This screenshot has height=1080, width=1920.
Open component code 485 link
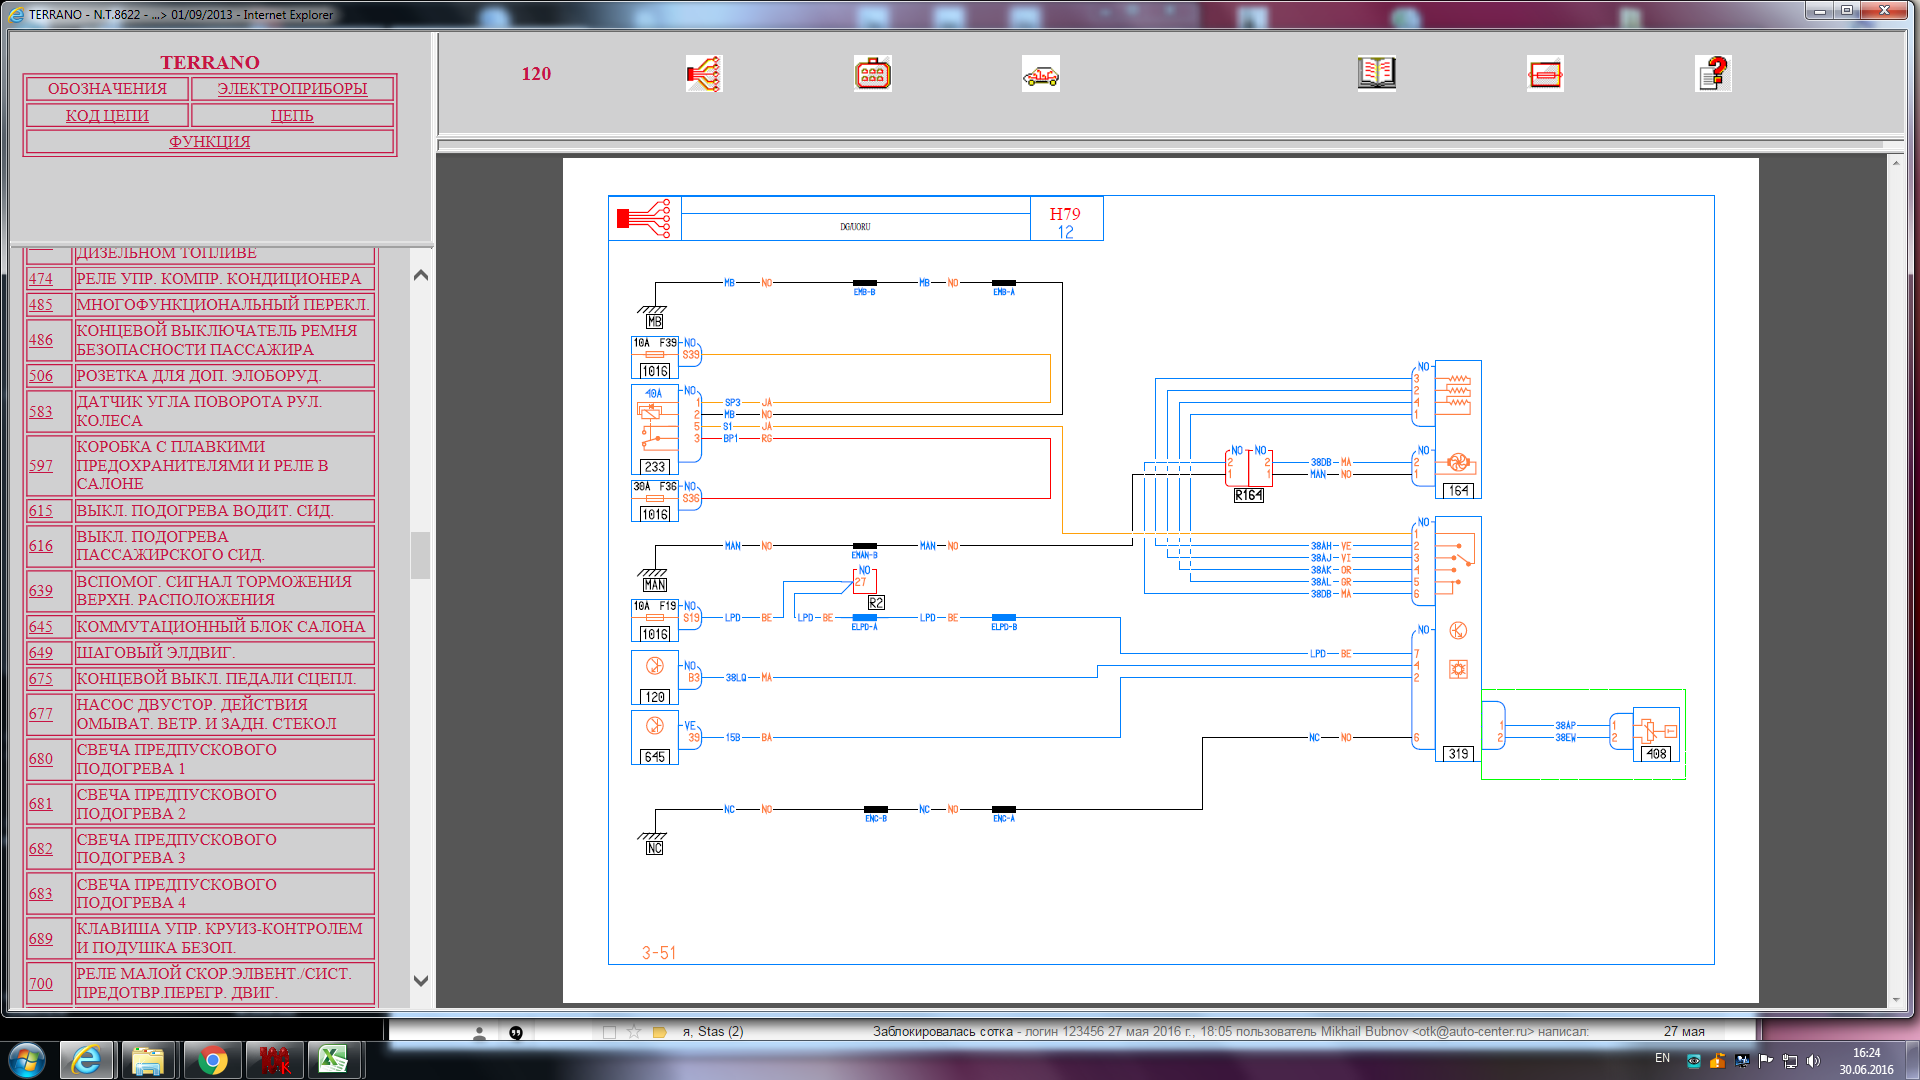pyautogui.click(x=41, y=305)
